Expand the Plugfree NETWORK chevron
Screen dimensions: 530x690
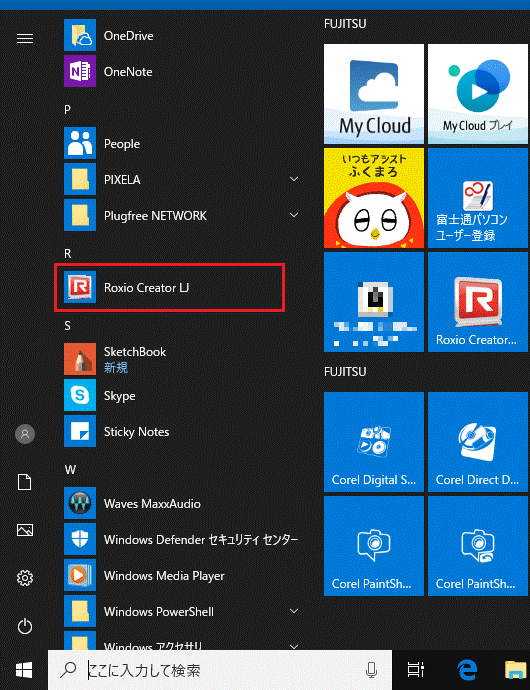[294, 215]
